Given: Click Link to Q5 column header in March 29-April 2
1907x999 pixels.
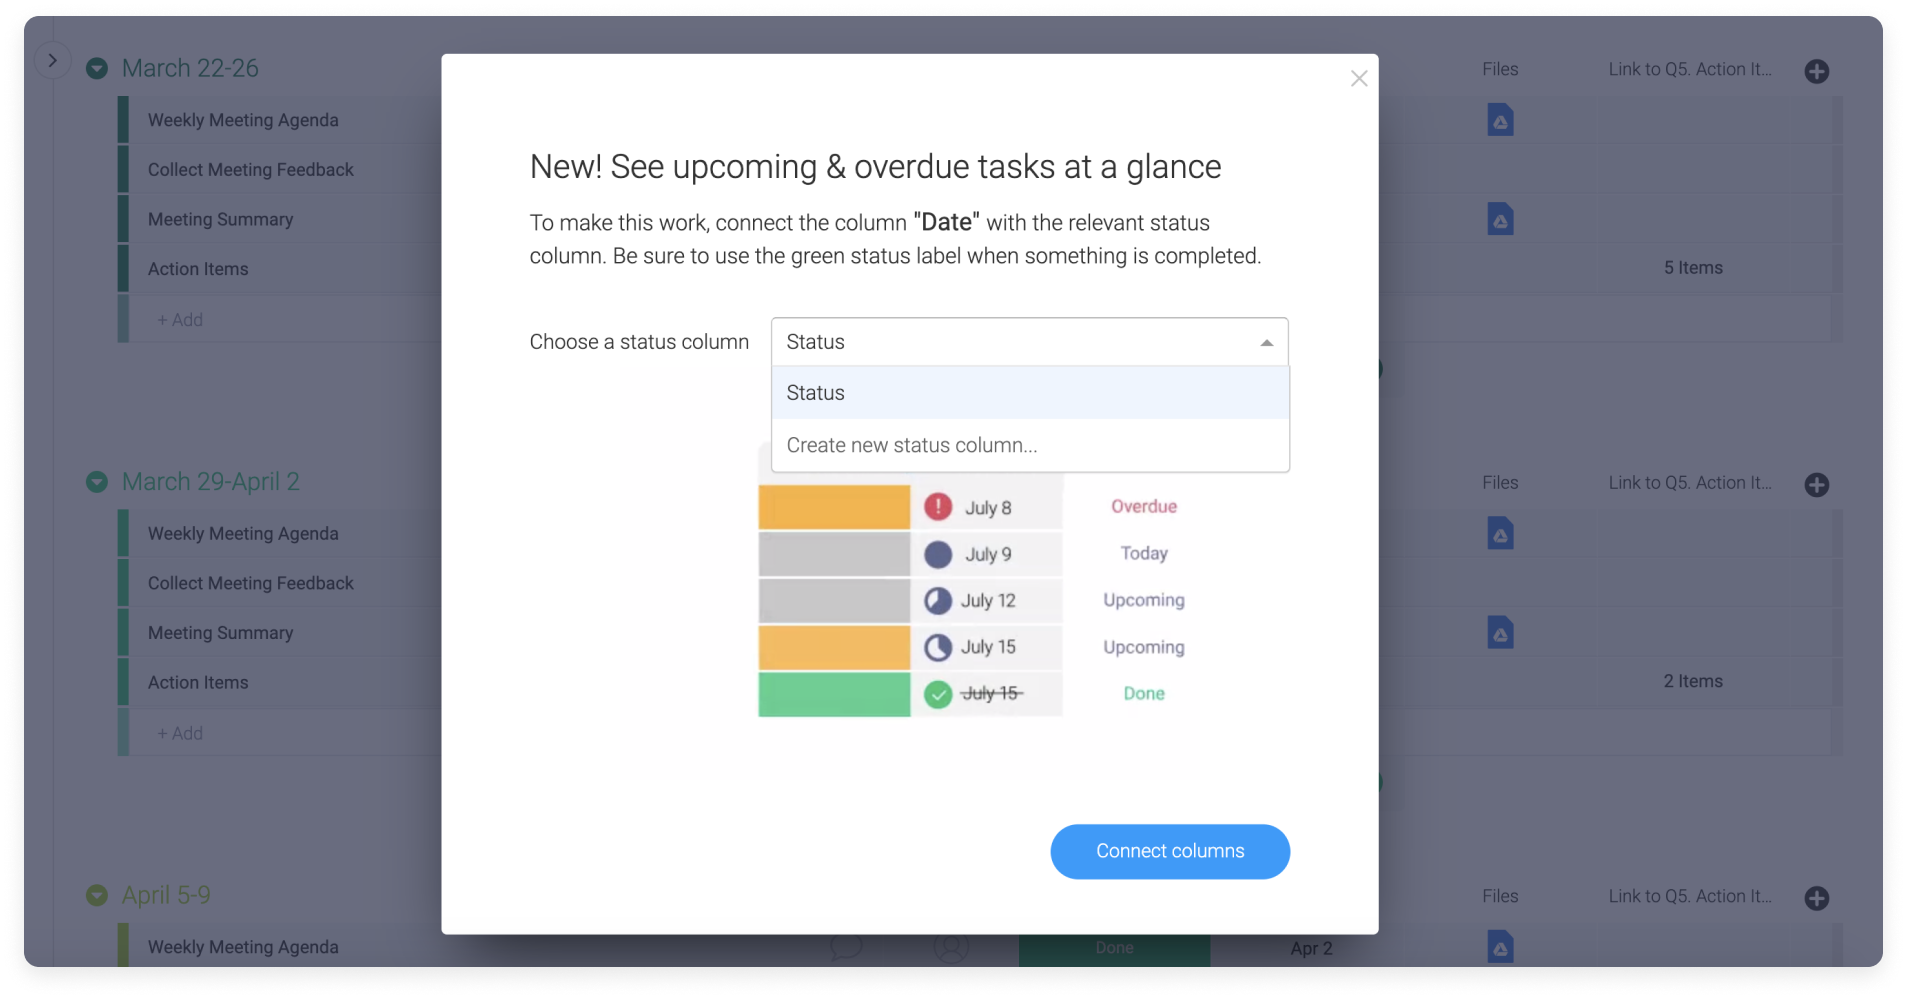Looking at the screenshot, I should (x=1690, y=483).
